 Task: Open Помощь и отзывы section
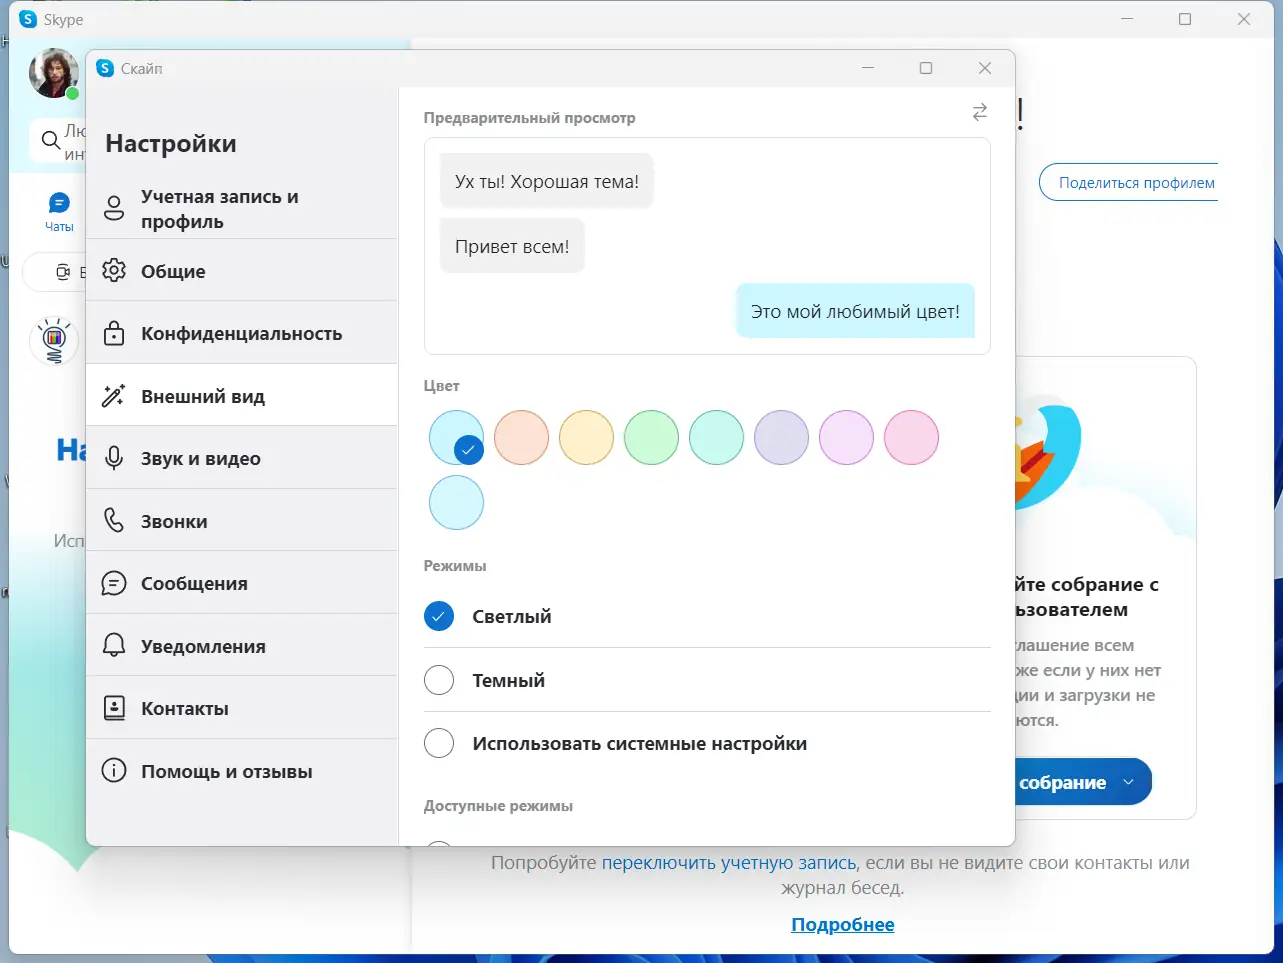pos(242,770)
